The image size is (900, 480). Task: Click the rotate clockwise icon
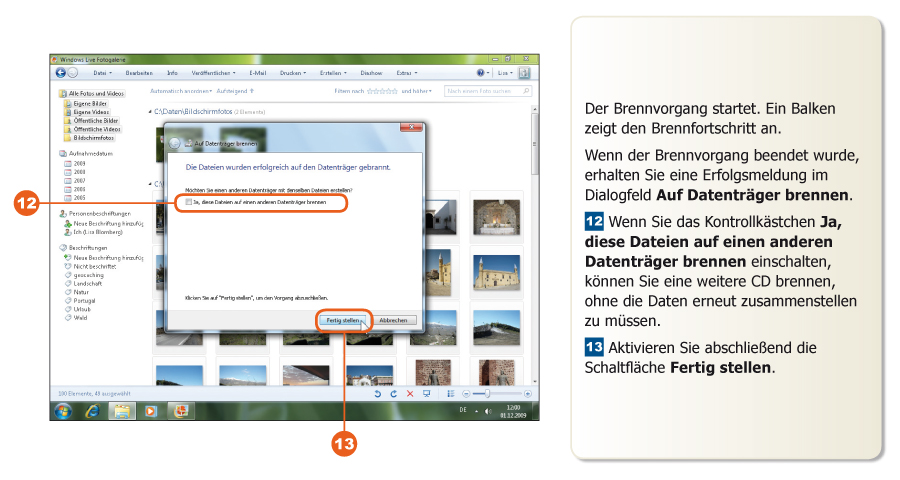(393, 395)
